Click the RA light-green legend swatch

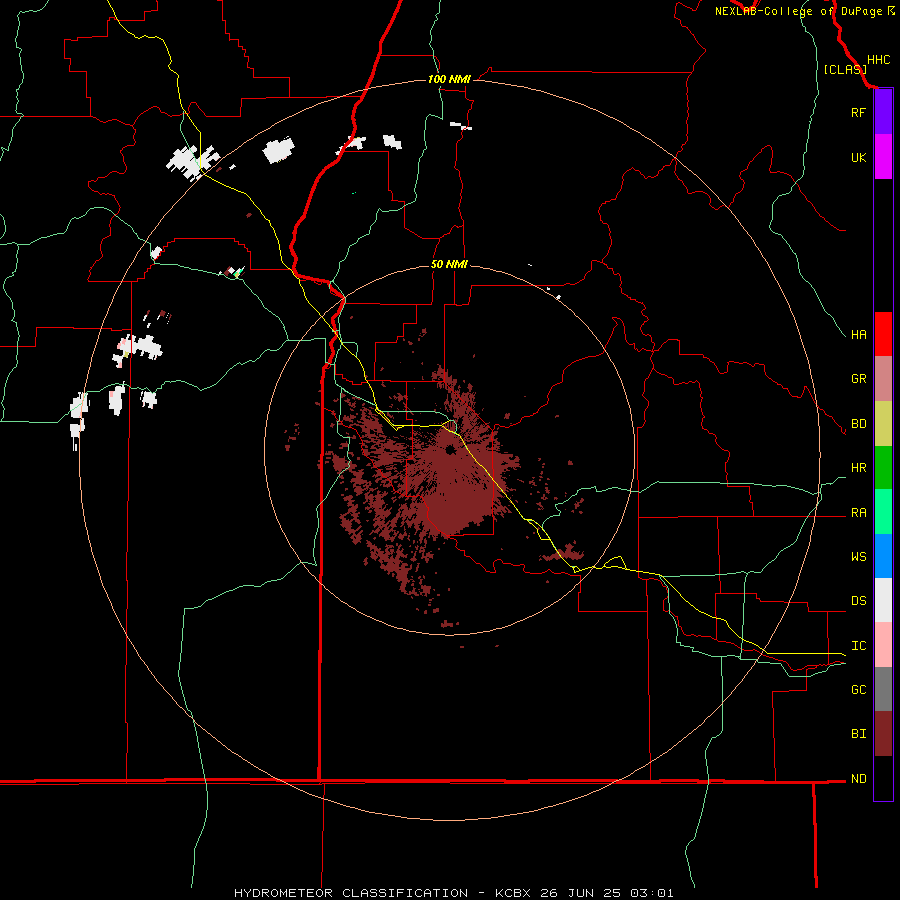(x=883, y=512)
